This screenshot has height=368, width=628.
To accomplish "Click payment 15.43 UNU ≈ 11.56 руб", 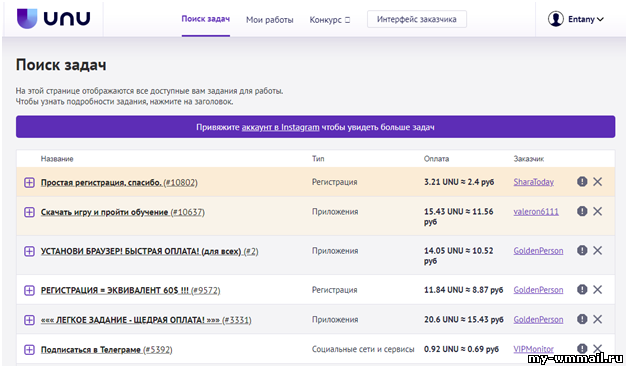I will (459, 216).
